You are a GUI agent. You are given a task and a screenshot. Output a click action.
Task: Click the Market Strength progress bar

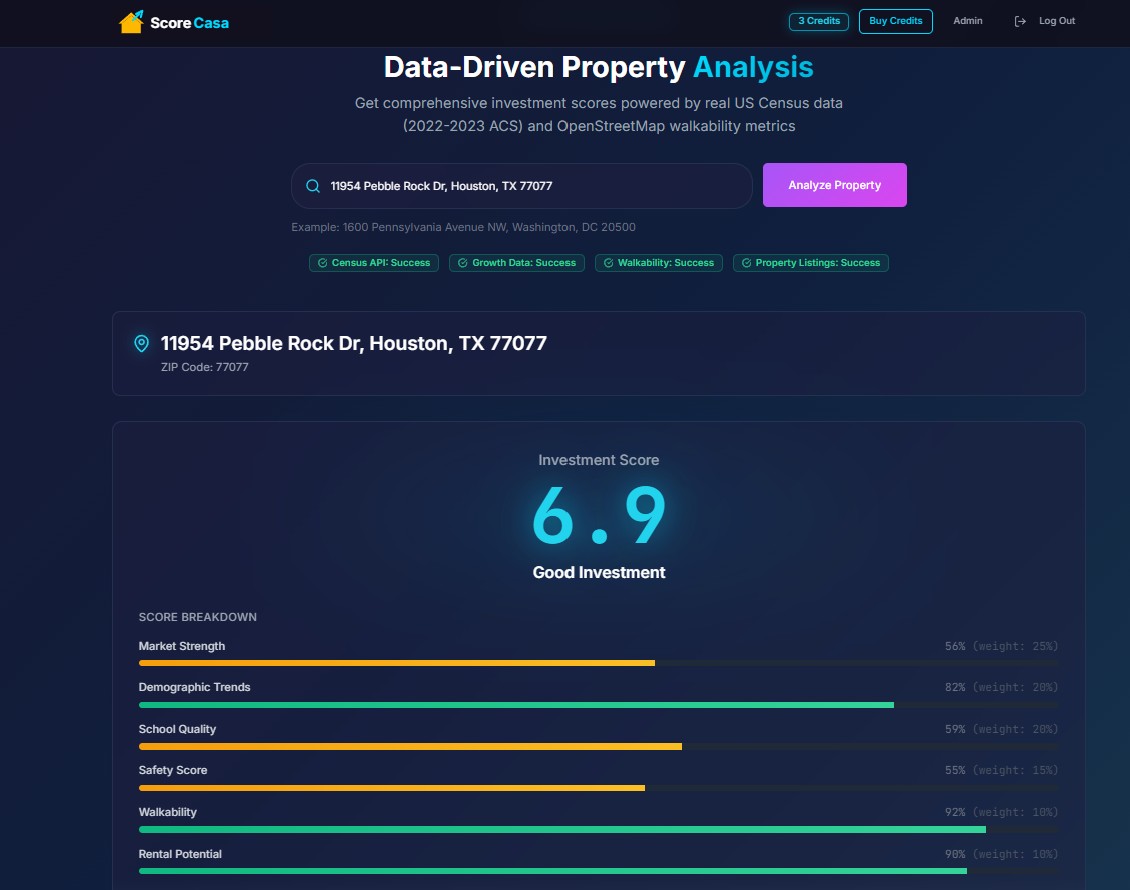tap(598, 663)
